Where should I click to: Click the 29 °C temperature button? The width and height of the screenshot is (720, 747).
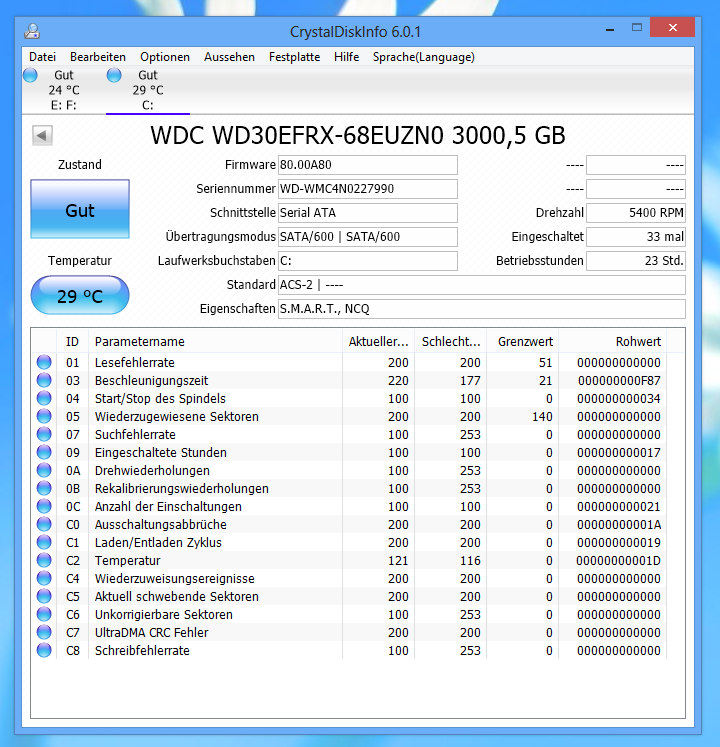[80, 295]
